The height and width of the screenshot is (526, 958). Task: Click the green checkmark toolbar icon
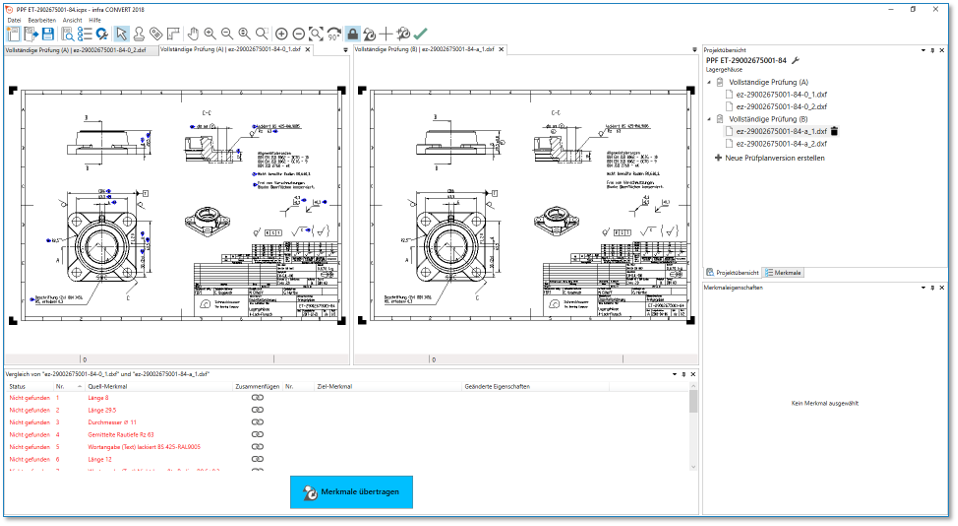click(x=421, y=34)
